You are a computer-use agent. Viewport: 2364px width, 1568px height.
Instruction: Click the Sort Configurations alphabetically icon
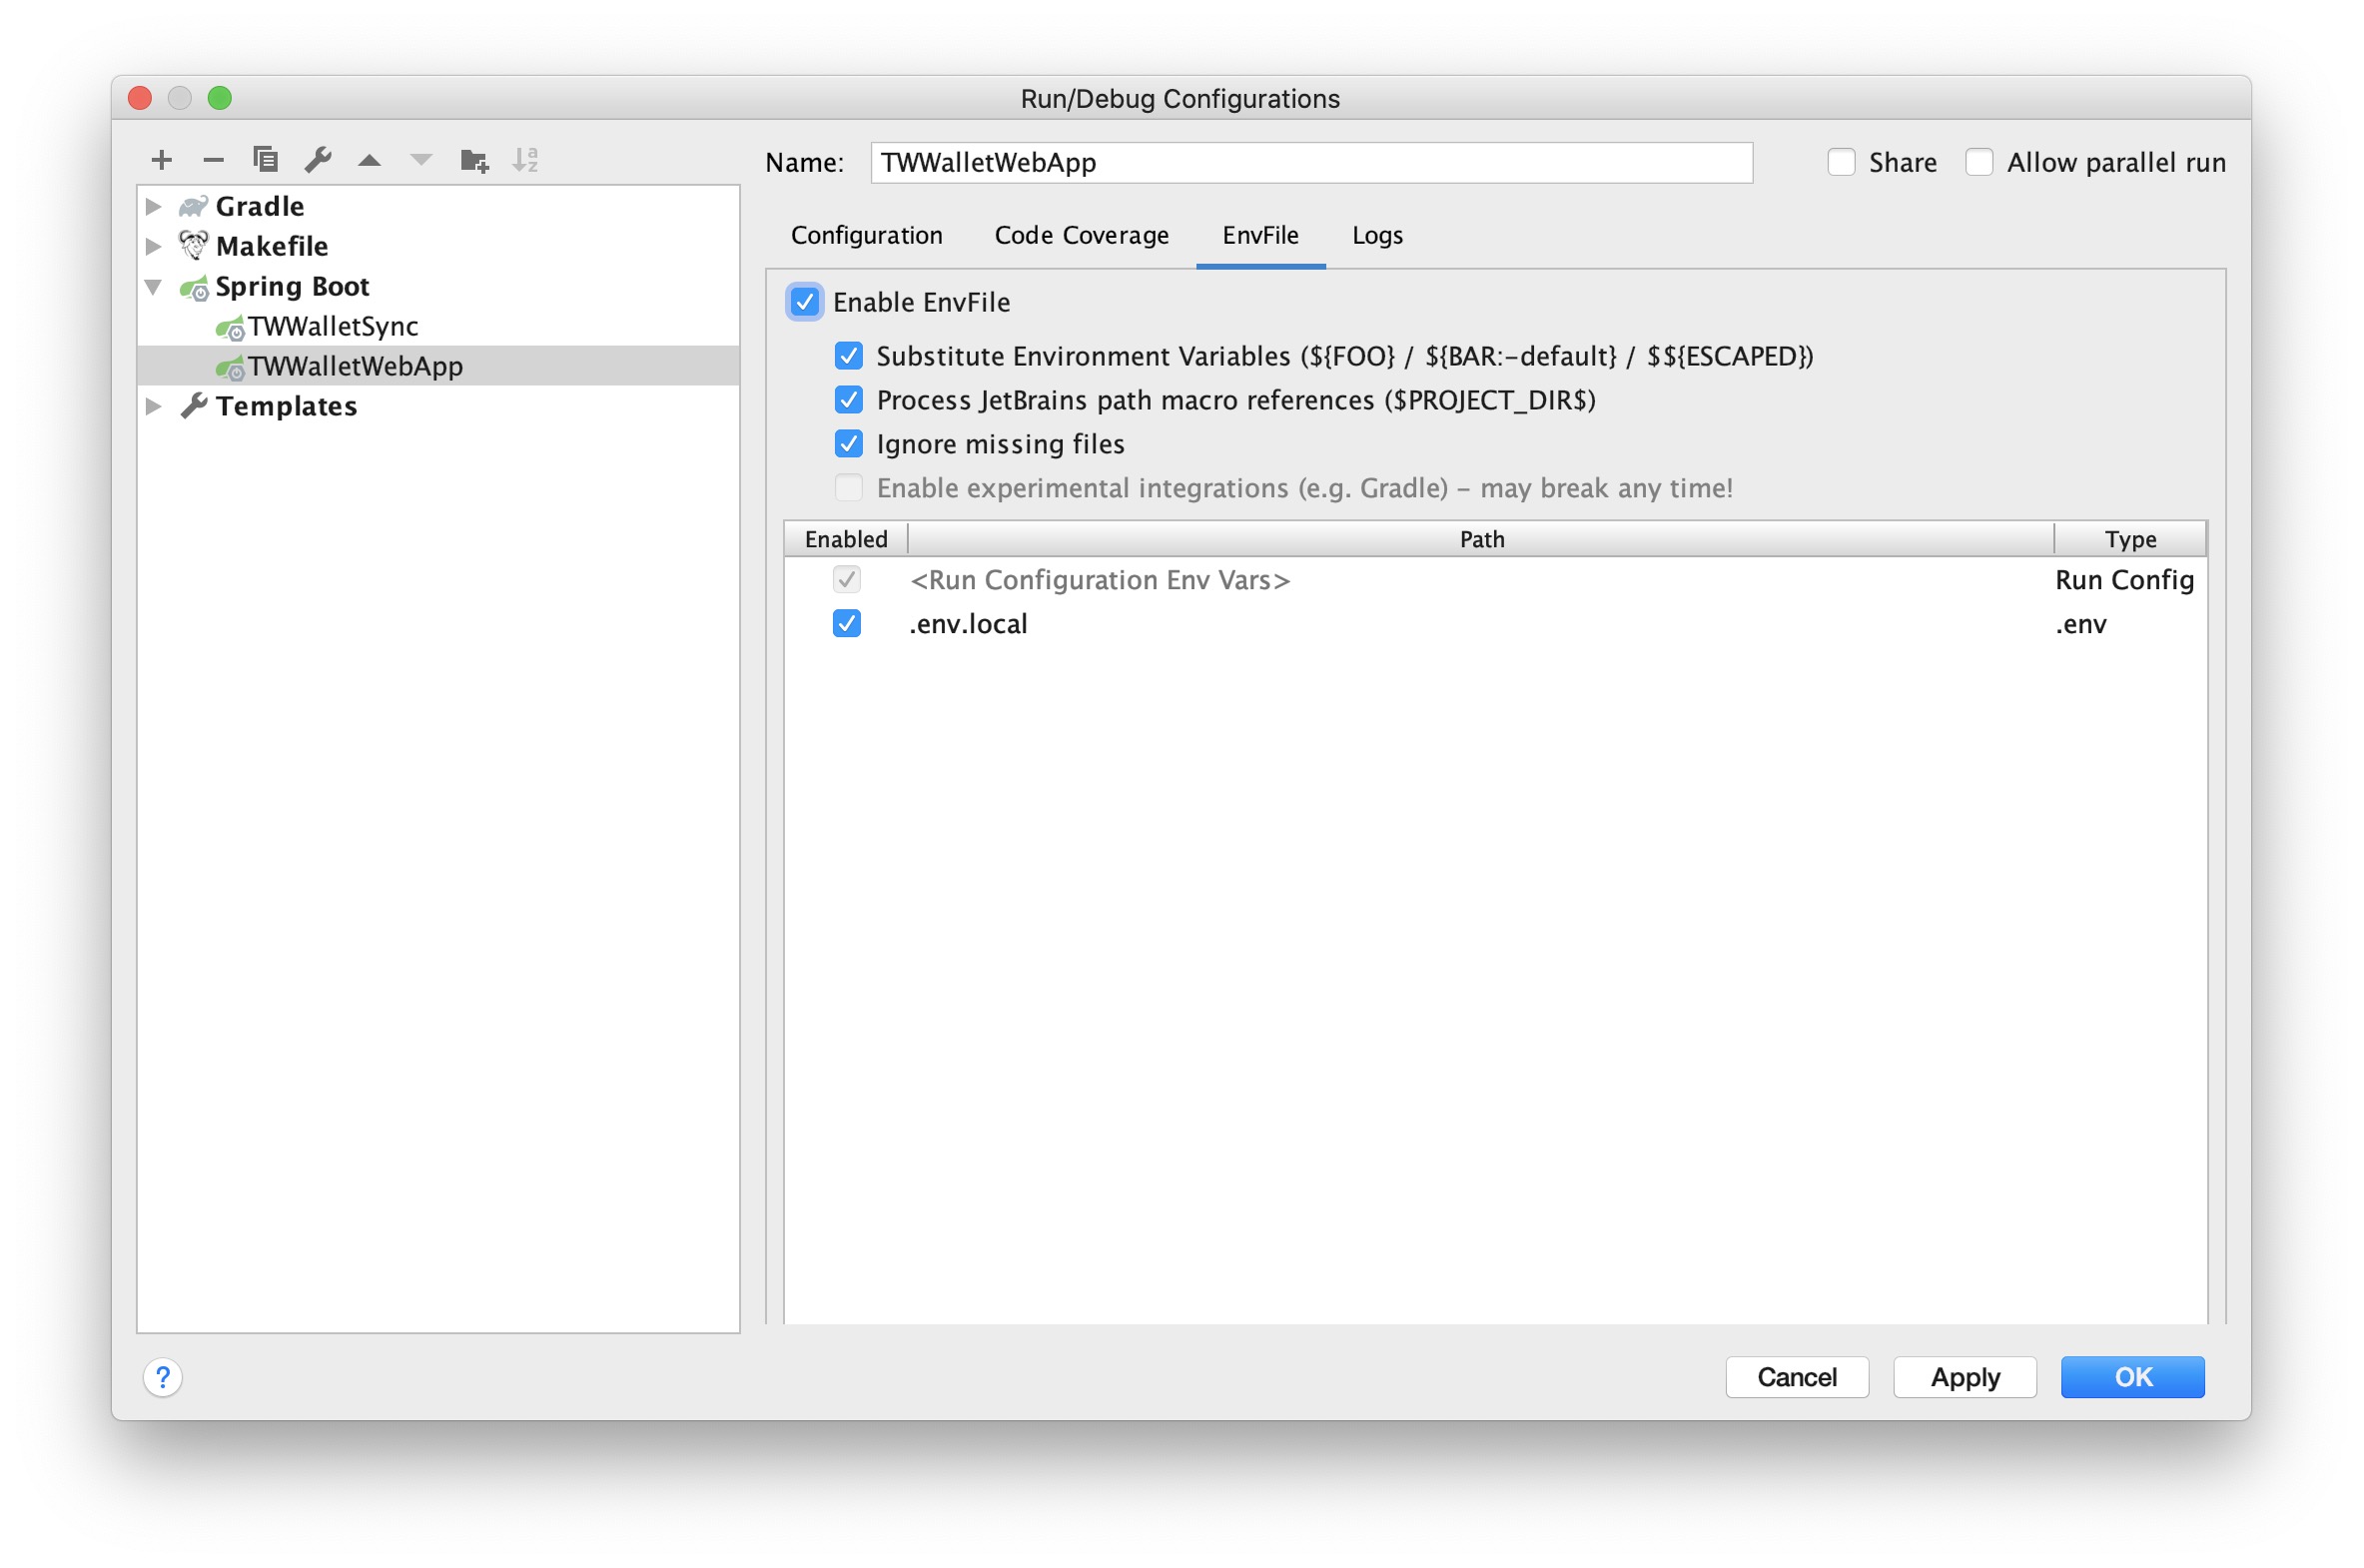(x=526, y=160)
